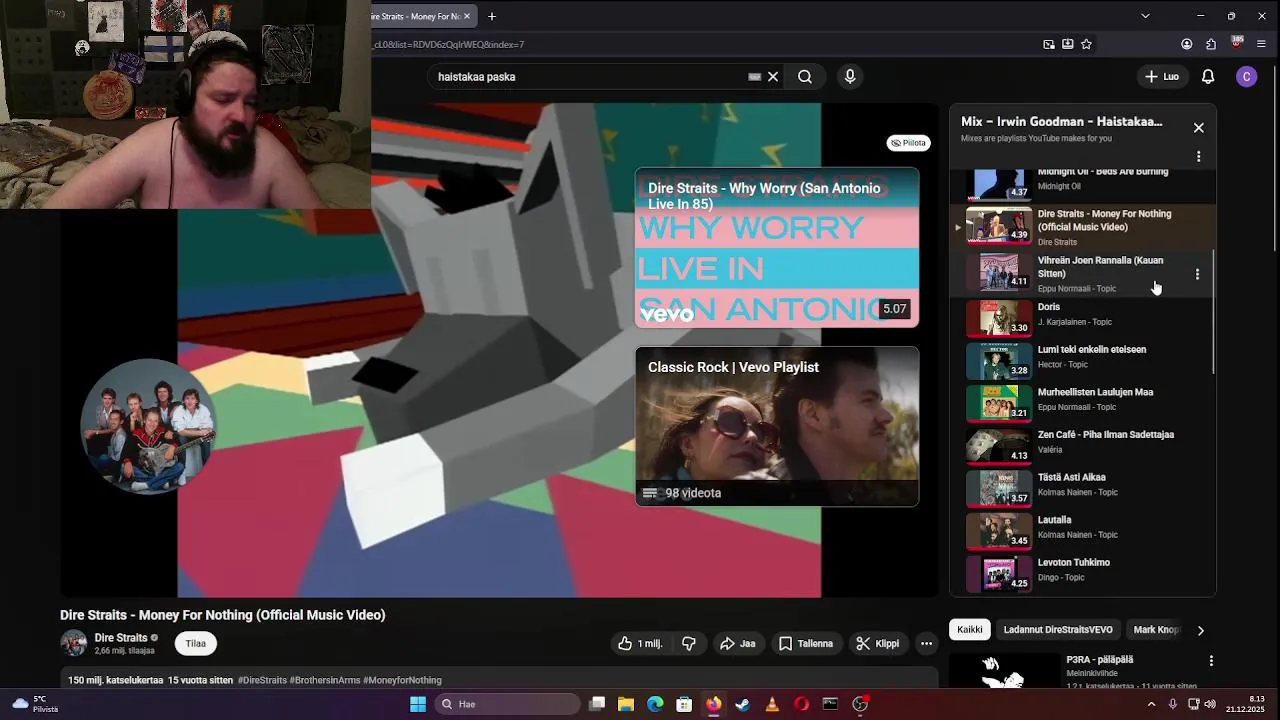Save video using Tallenna button
The width and height of the screenshot is (1280, 720).
806,644
